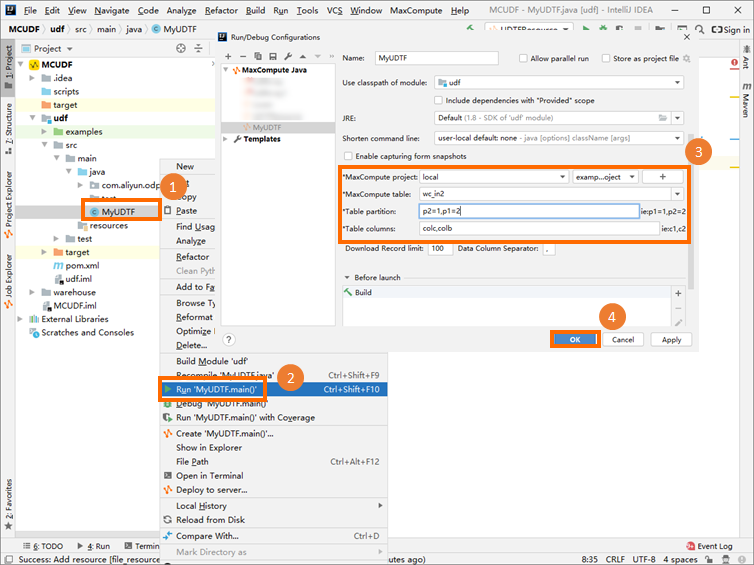The height and width of the screenshot is (565, 754).
Task: Choose Local History submenu
Action: point(274,506)
